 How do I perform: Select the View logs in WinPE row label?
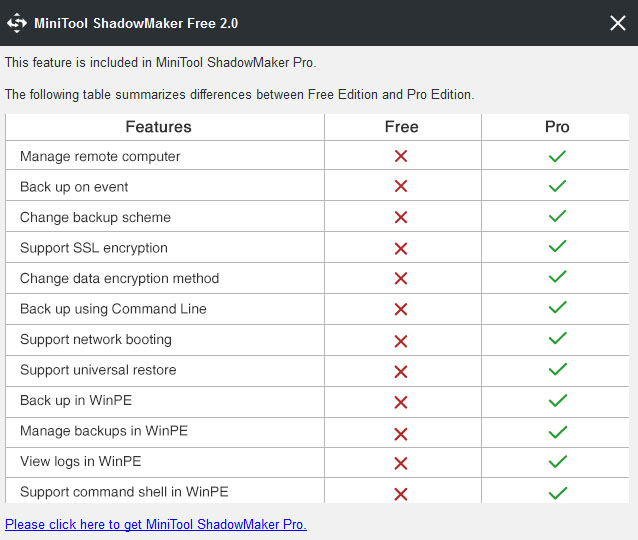[80, 461]
